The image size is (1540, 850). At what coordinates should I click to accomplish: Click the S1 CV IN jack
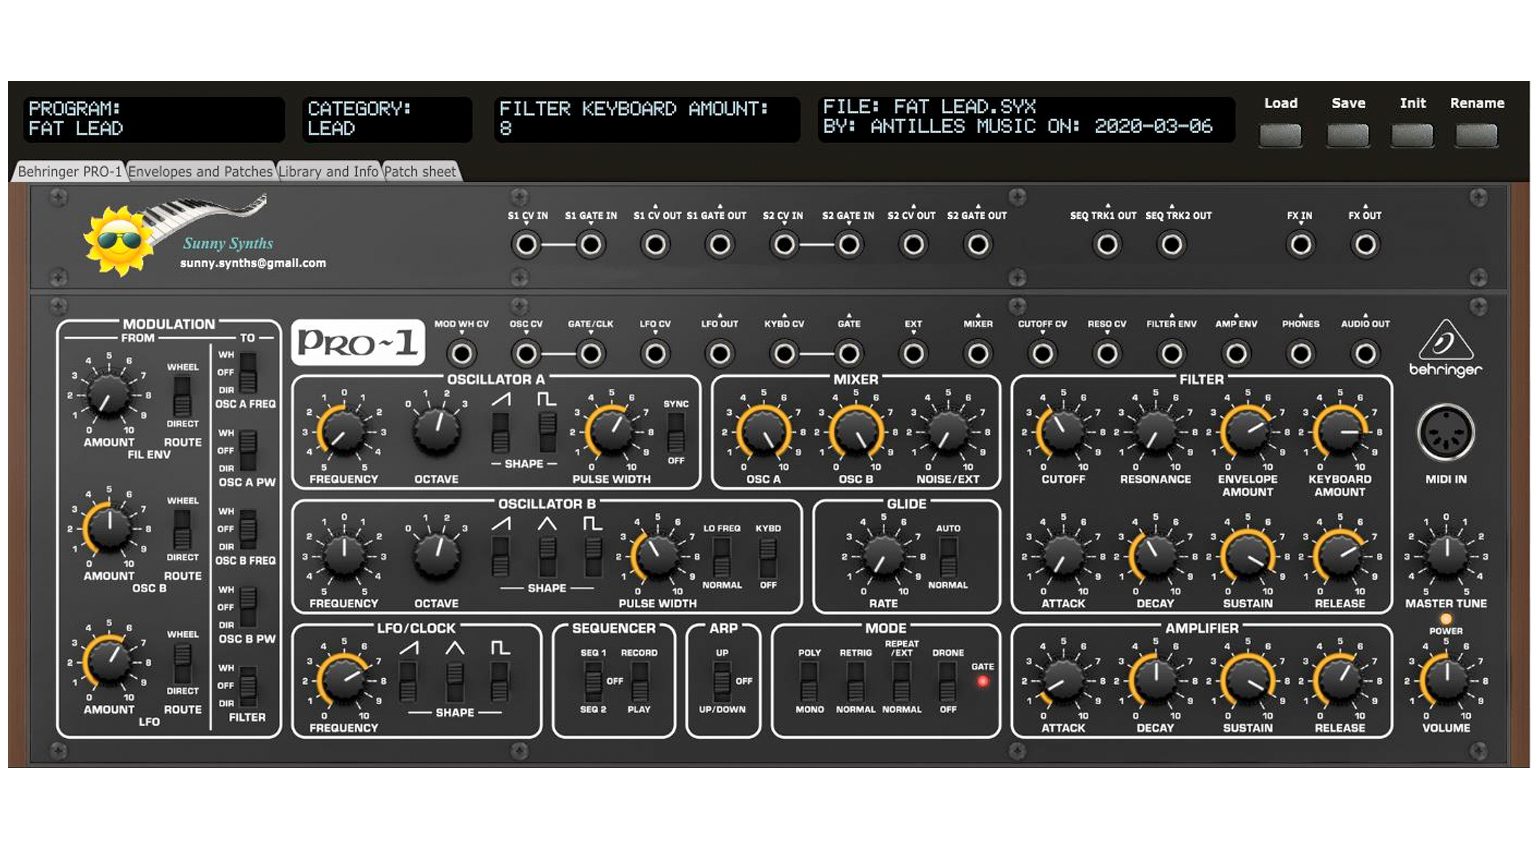pos(527,244)
